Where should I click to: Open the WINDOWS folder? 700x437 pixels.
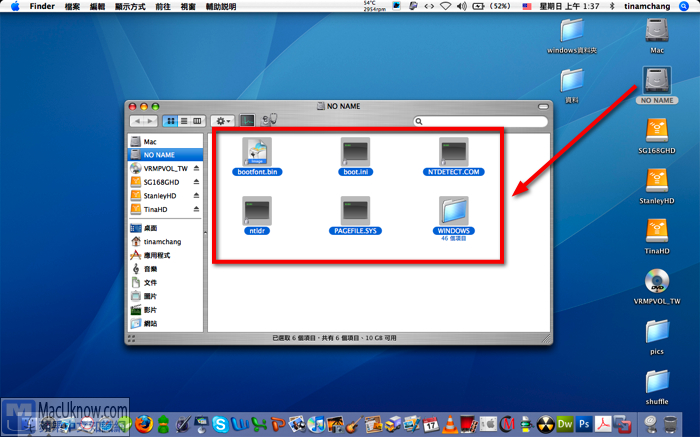pyautogui.click(x=454, y=211)
